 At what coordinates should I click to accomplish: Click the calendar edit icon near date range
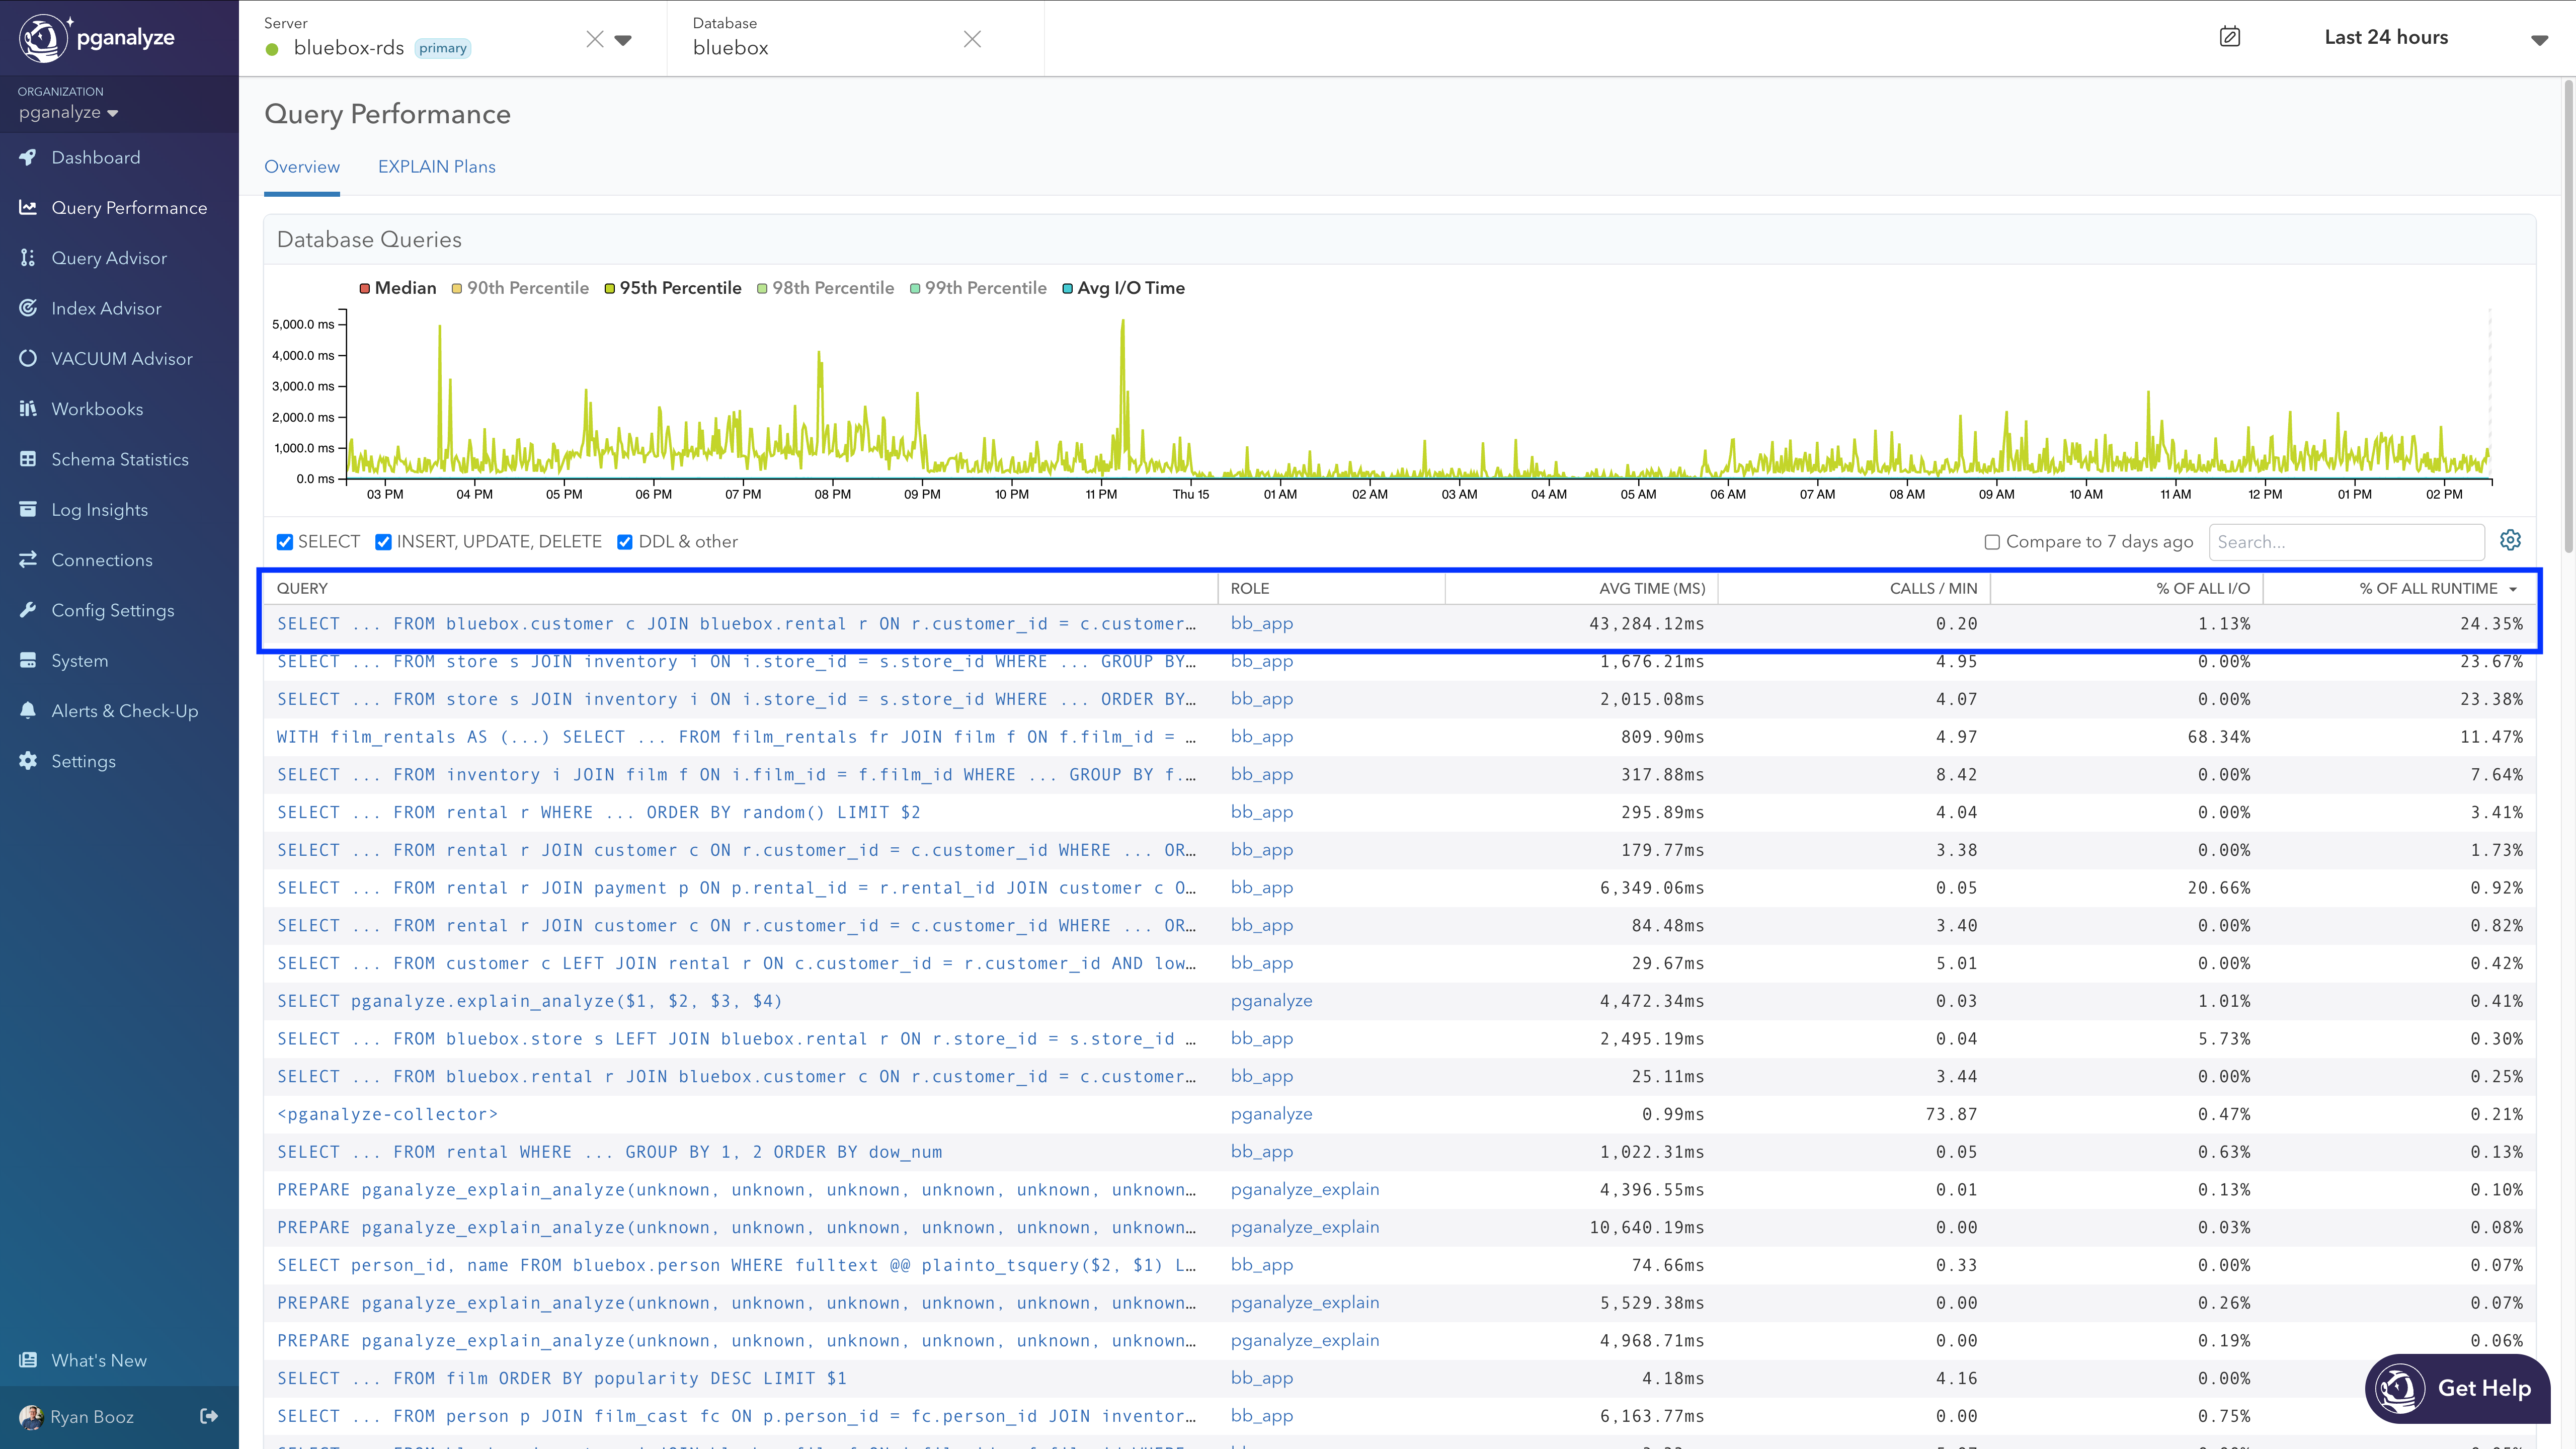[x=2229, y=37]
